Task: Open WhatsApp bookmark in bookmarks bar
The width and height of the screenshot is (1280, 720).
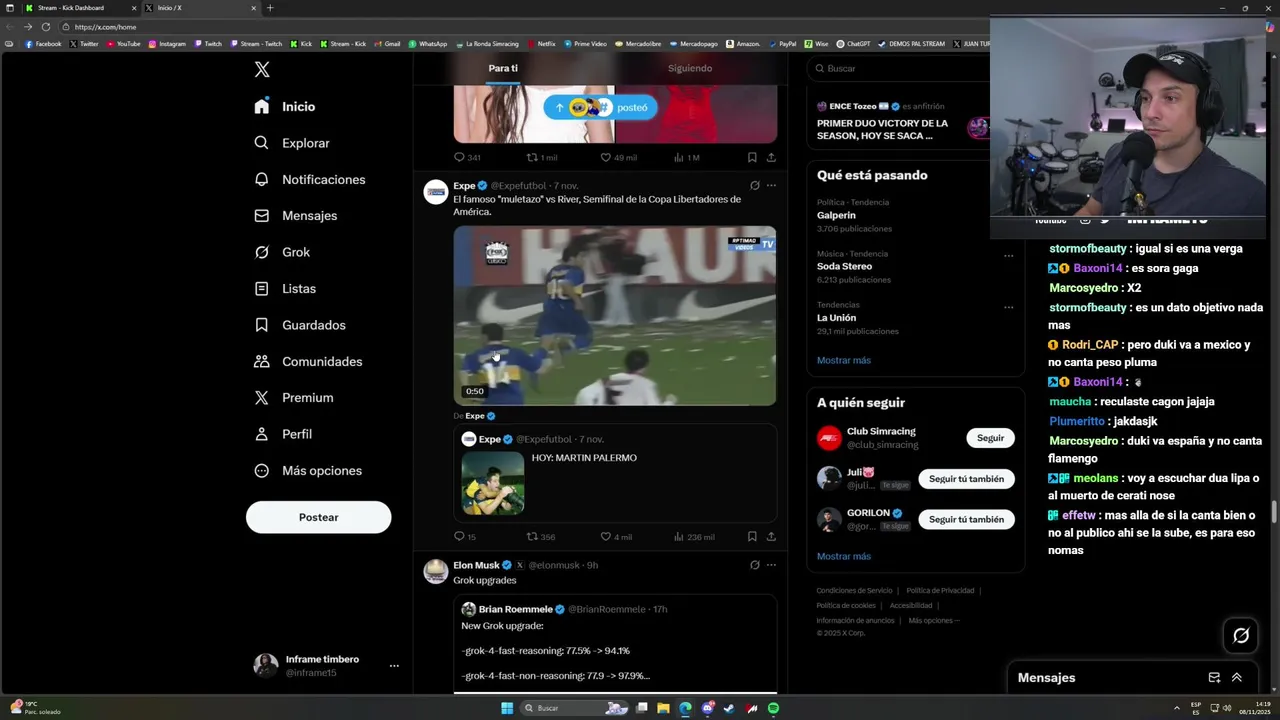Action: pyautogui.click(x=427, y=44)
